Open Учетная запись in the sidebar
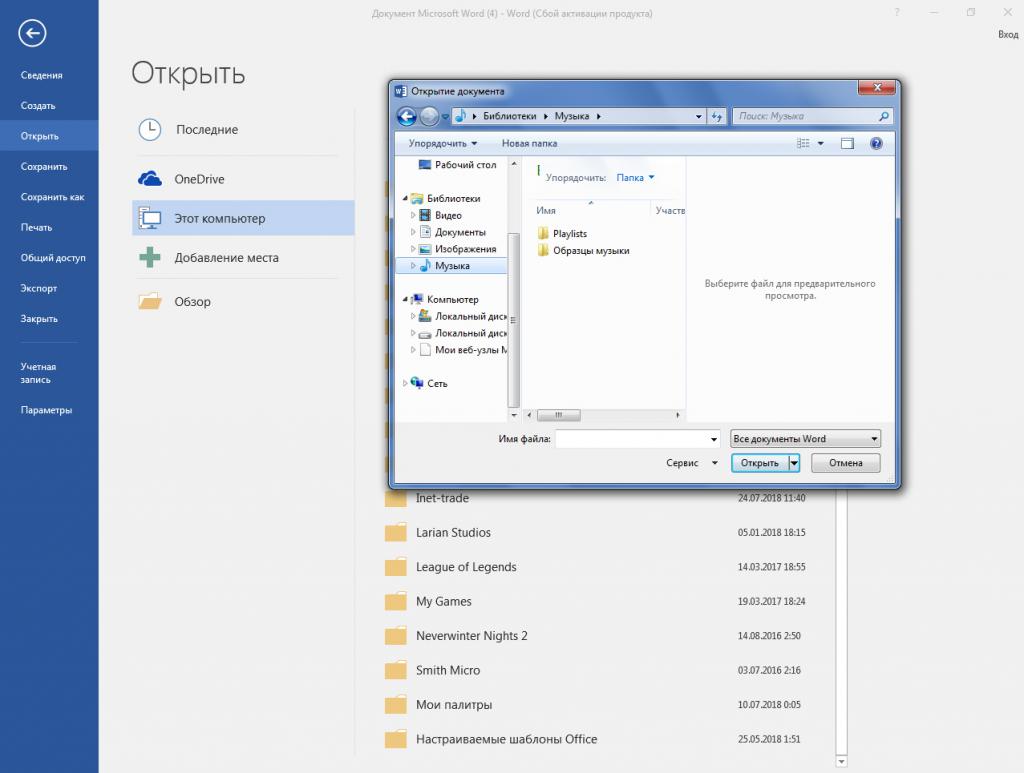1024x773 pixels. (38, 373)
